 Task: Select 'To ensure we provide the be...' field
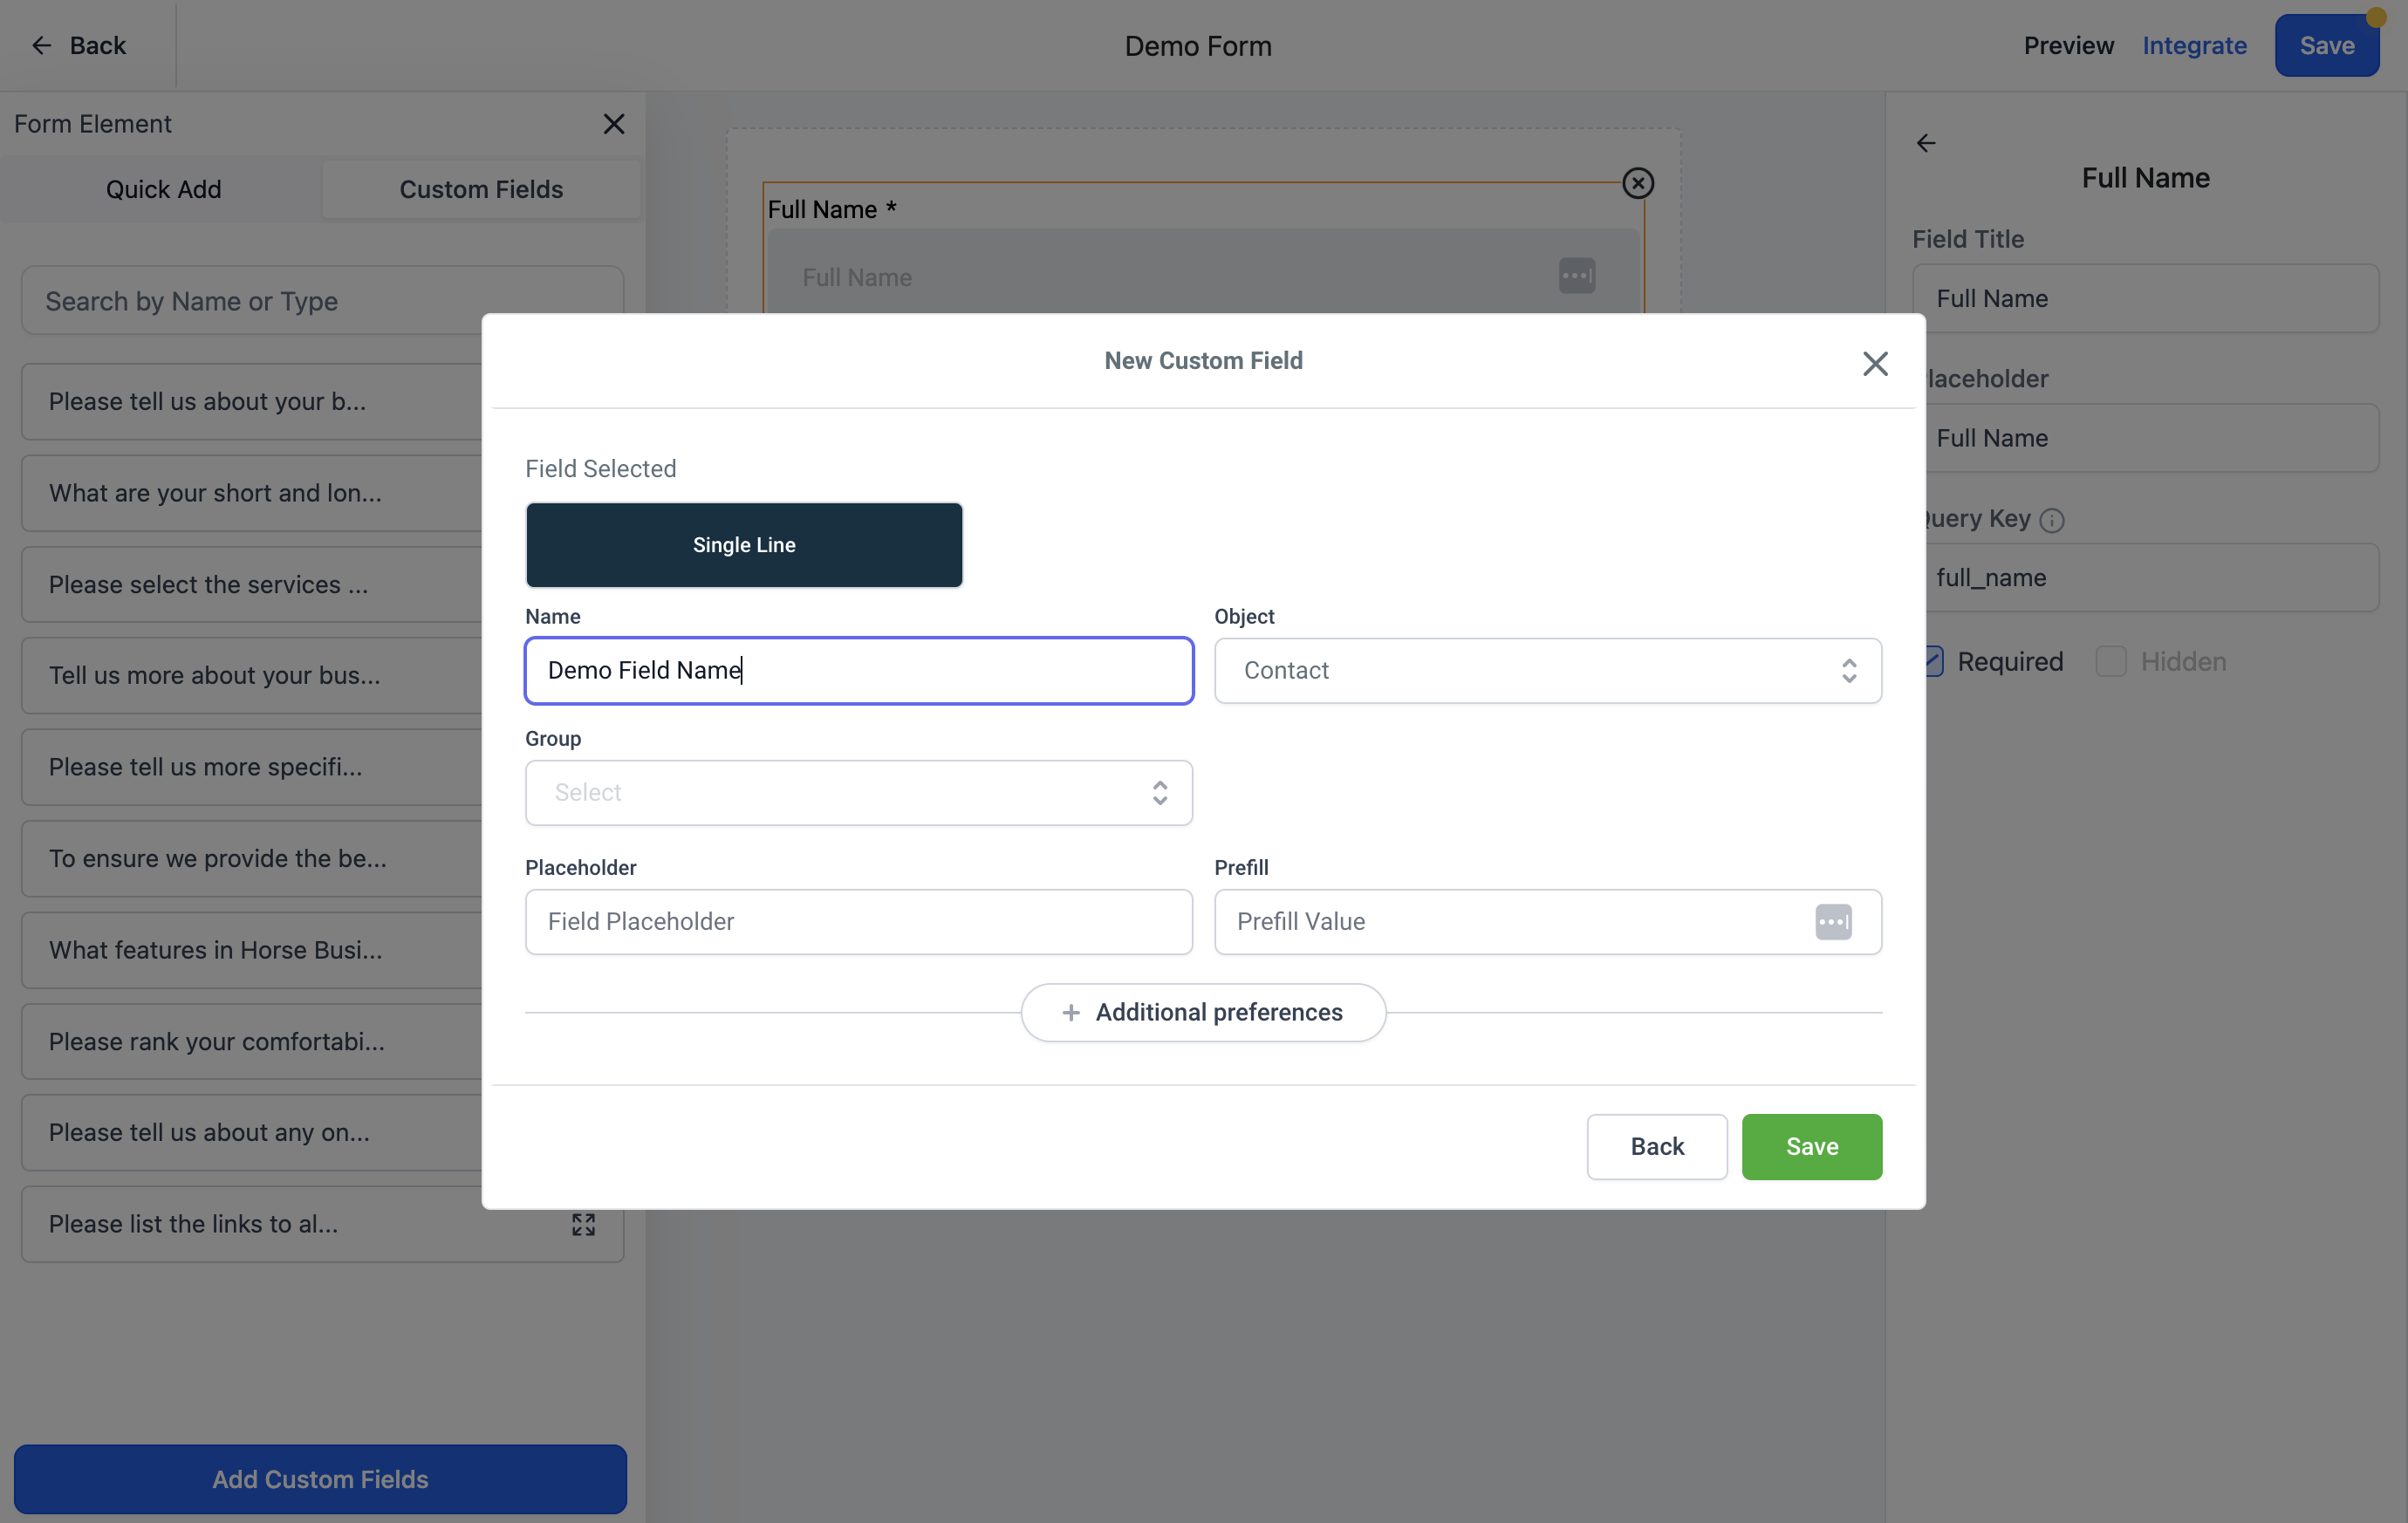pos(252,858)
